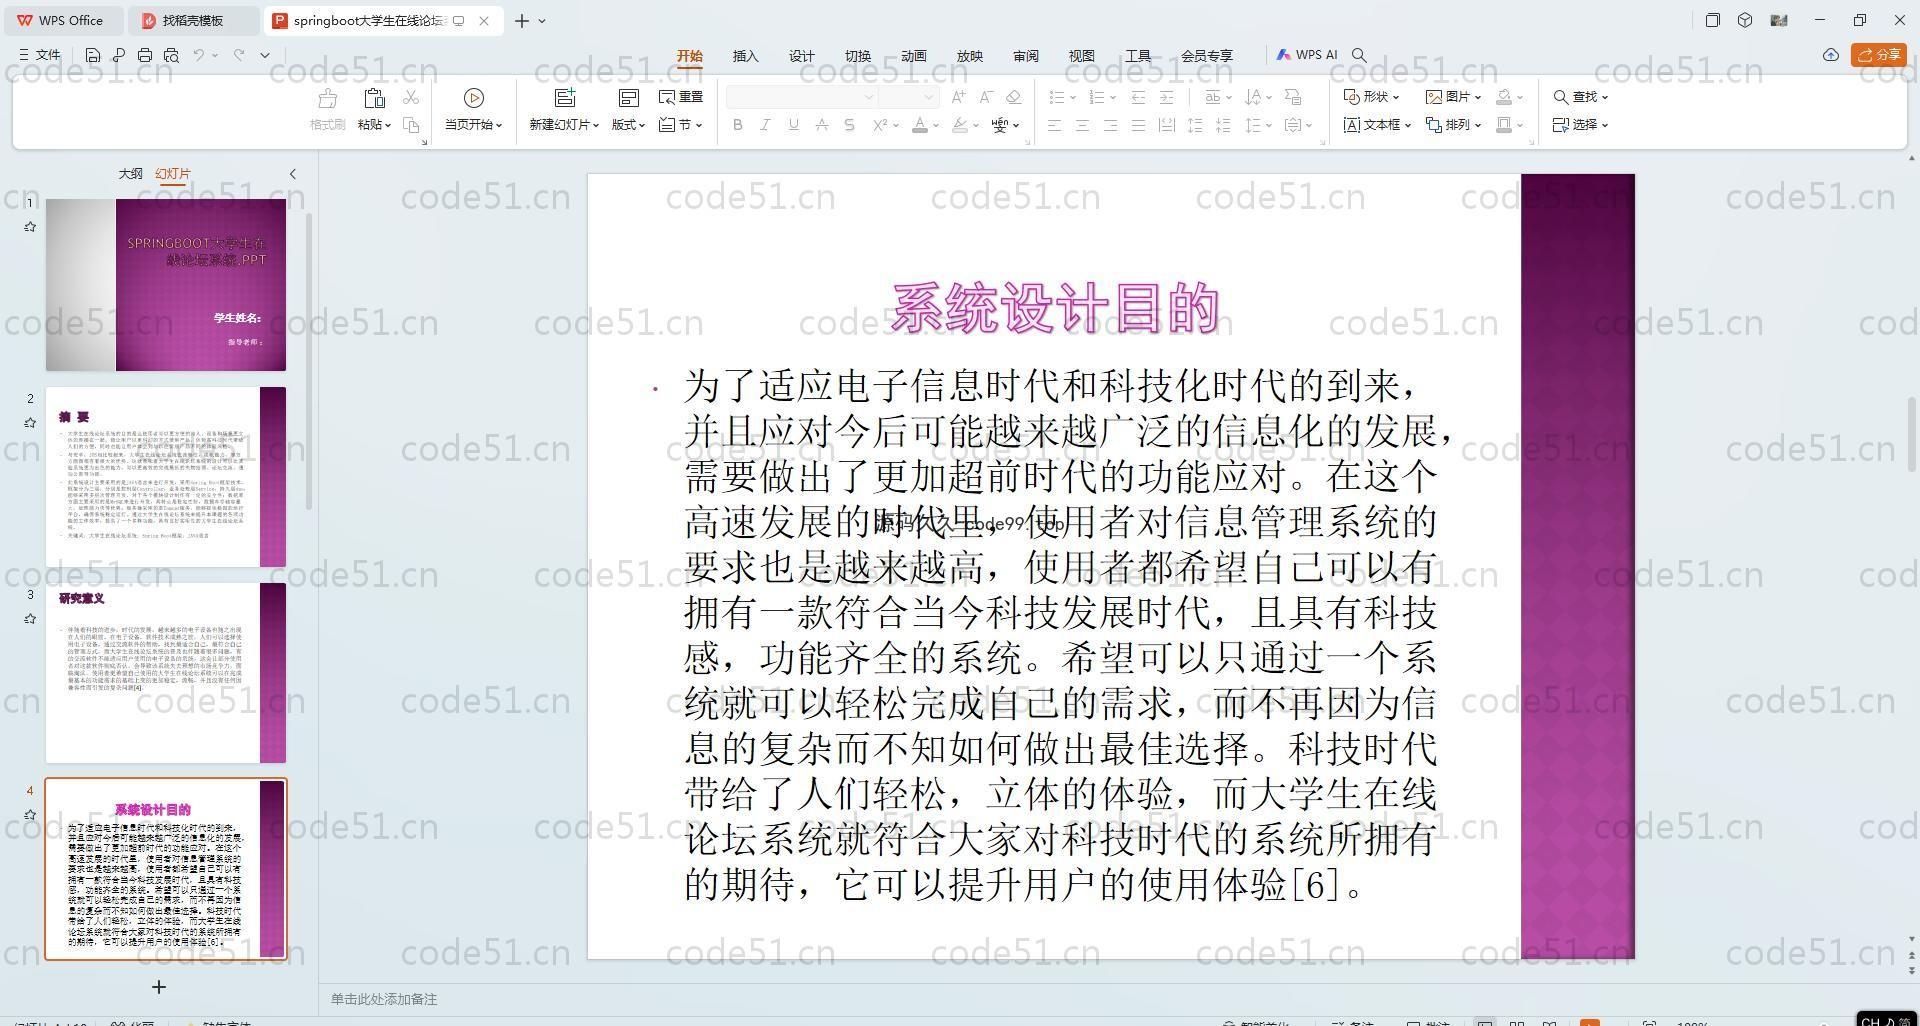Open the 插入 ribbon tab
This screenshot has height=1026, width=1920.
click(x=746, y=56)
